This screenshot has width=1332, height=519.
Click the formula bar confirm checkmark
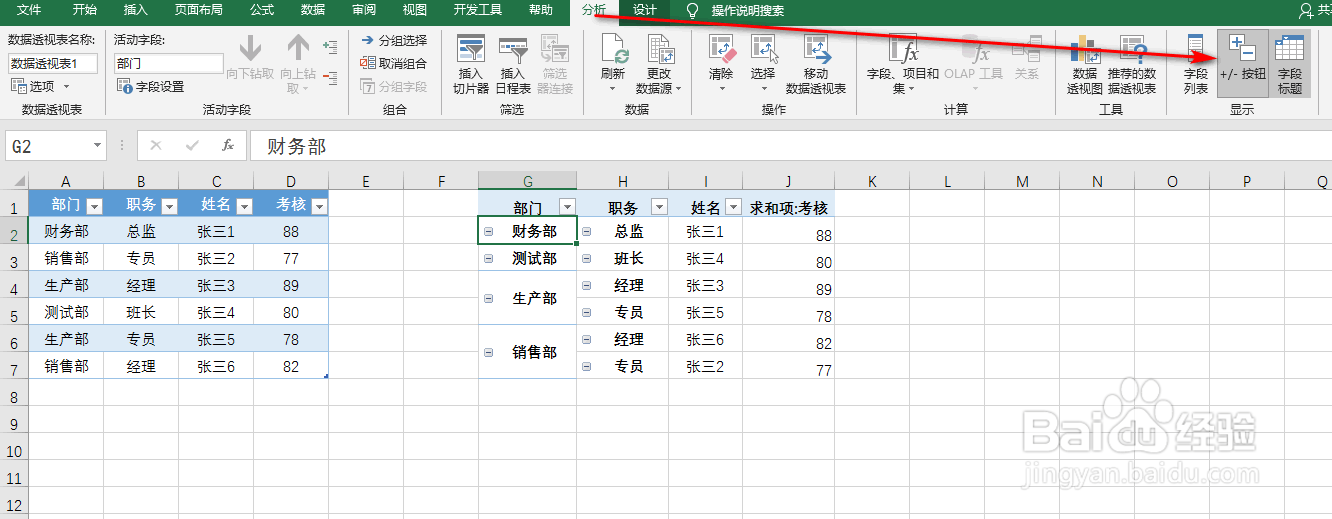tap(192, 146)
